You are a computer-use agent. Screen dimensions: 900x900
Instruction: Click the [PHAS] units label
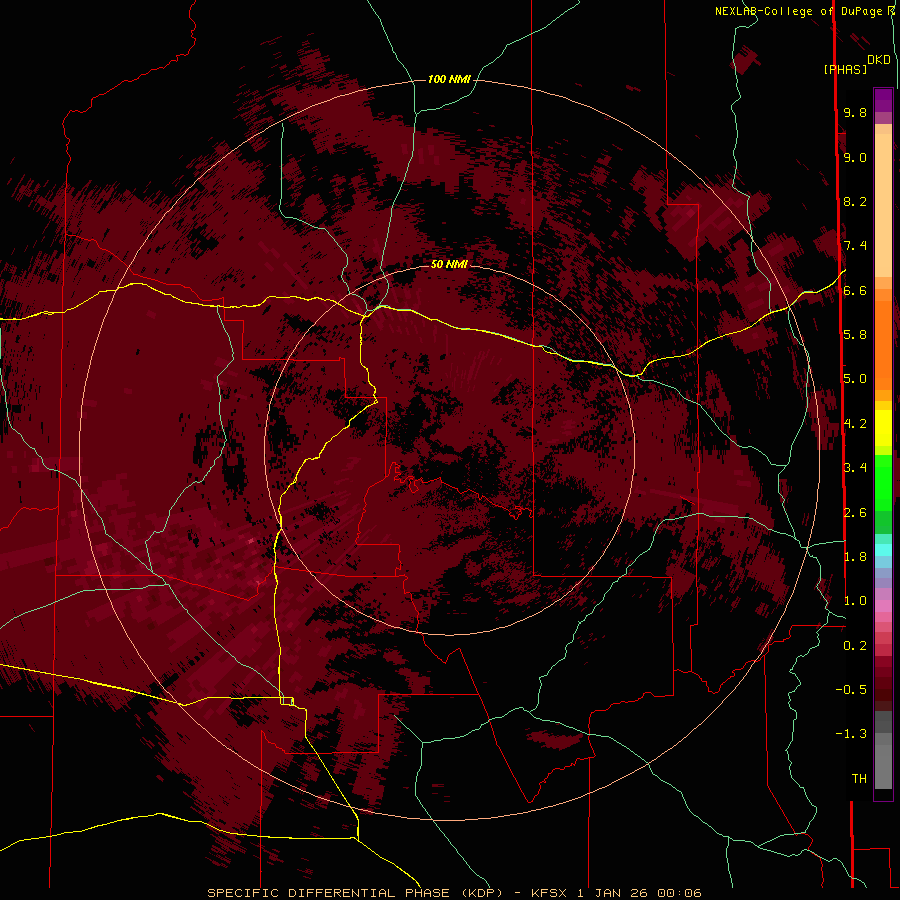tap(845, 69)
